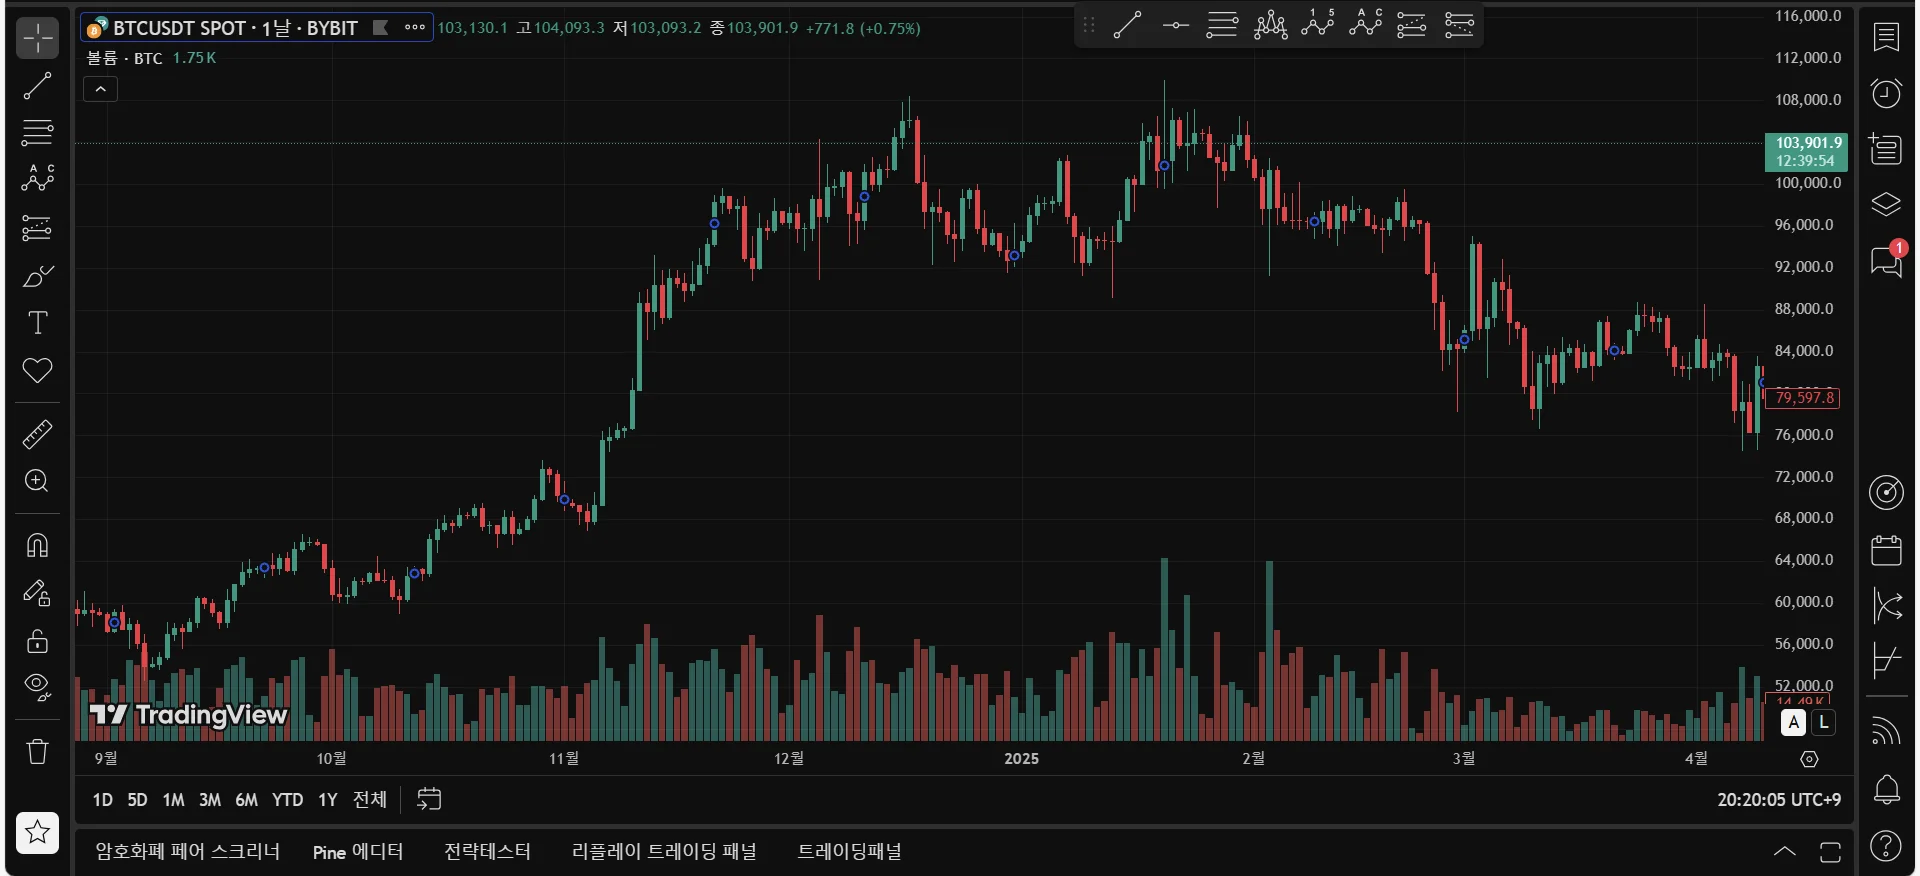Open the 리플레이 트레이딩 패널 tab
This screenshot has height=876, width=1920.
click(x=664, y=852)
